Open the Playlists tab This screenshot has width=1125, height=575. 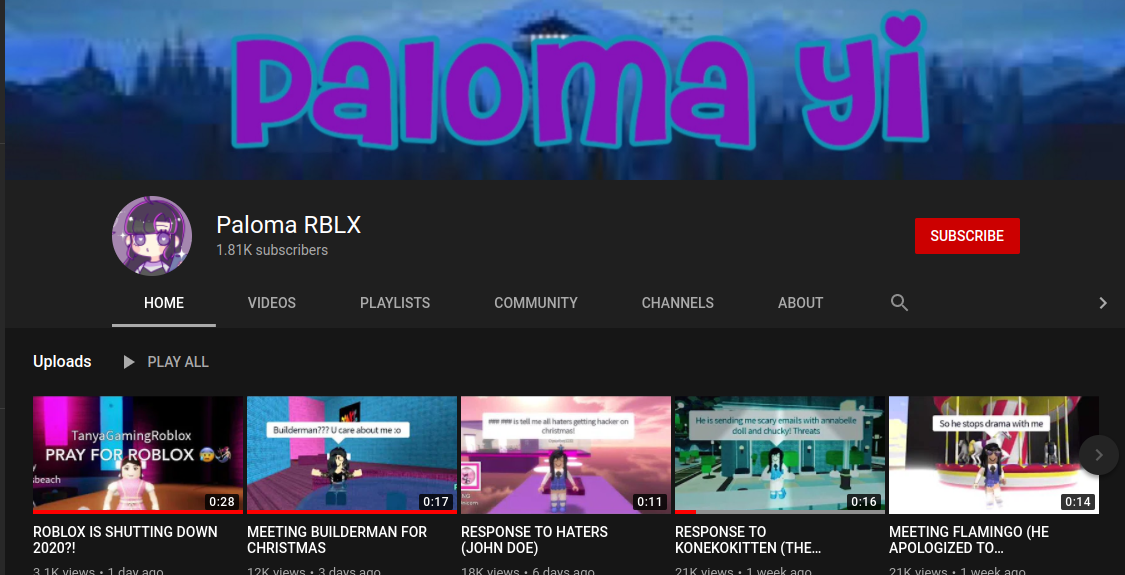[395, 303]
